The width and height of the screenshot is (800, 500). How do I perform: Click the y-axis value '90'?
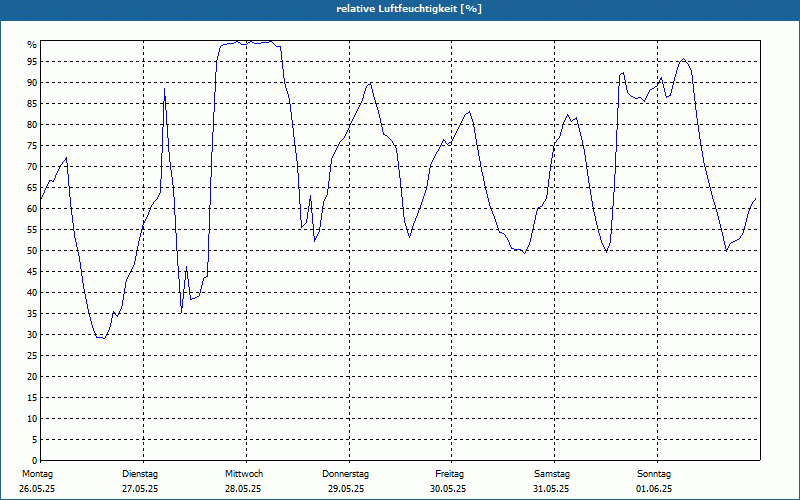pyautogui.click(x=32, y=83)
